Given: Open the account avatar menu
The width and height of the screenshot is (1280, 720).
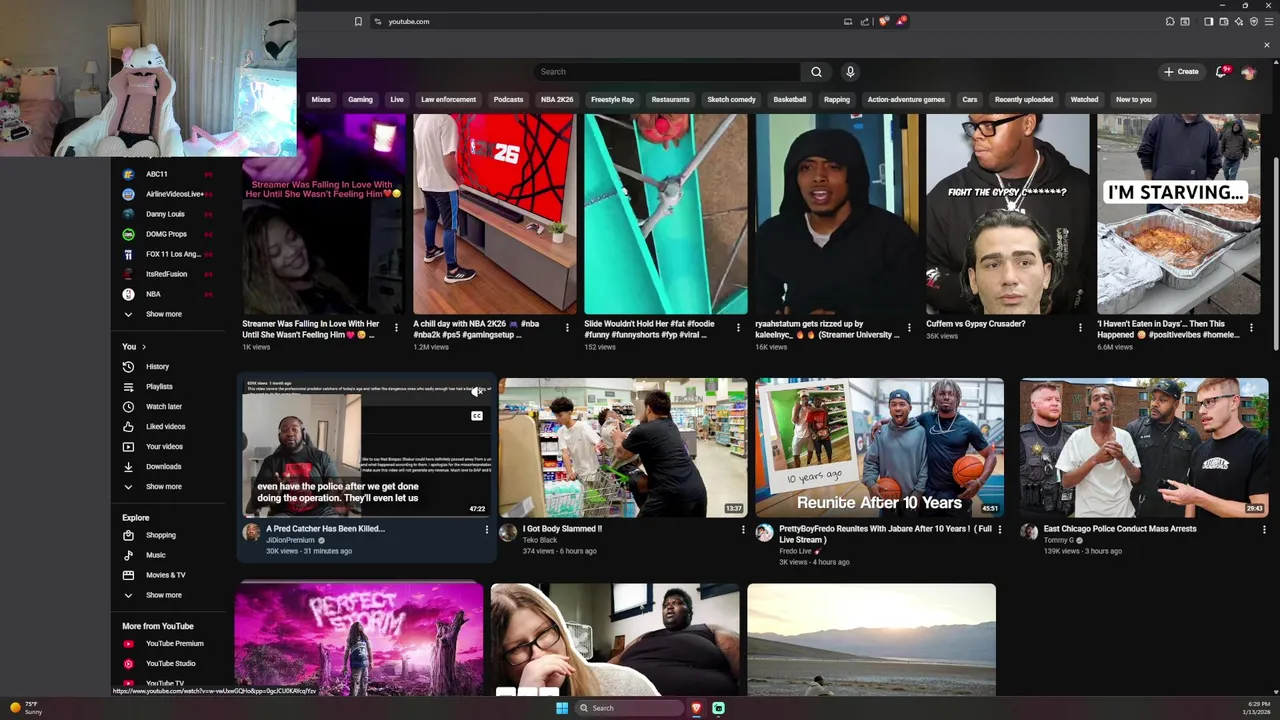Looking at the screenshot, I should (x=1247, y=72).
